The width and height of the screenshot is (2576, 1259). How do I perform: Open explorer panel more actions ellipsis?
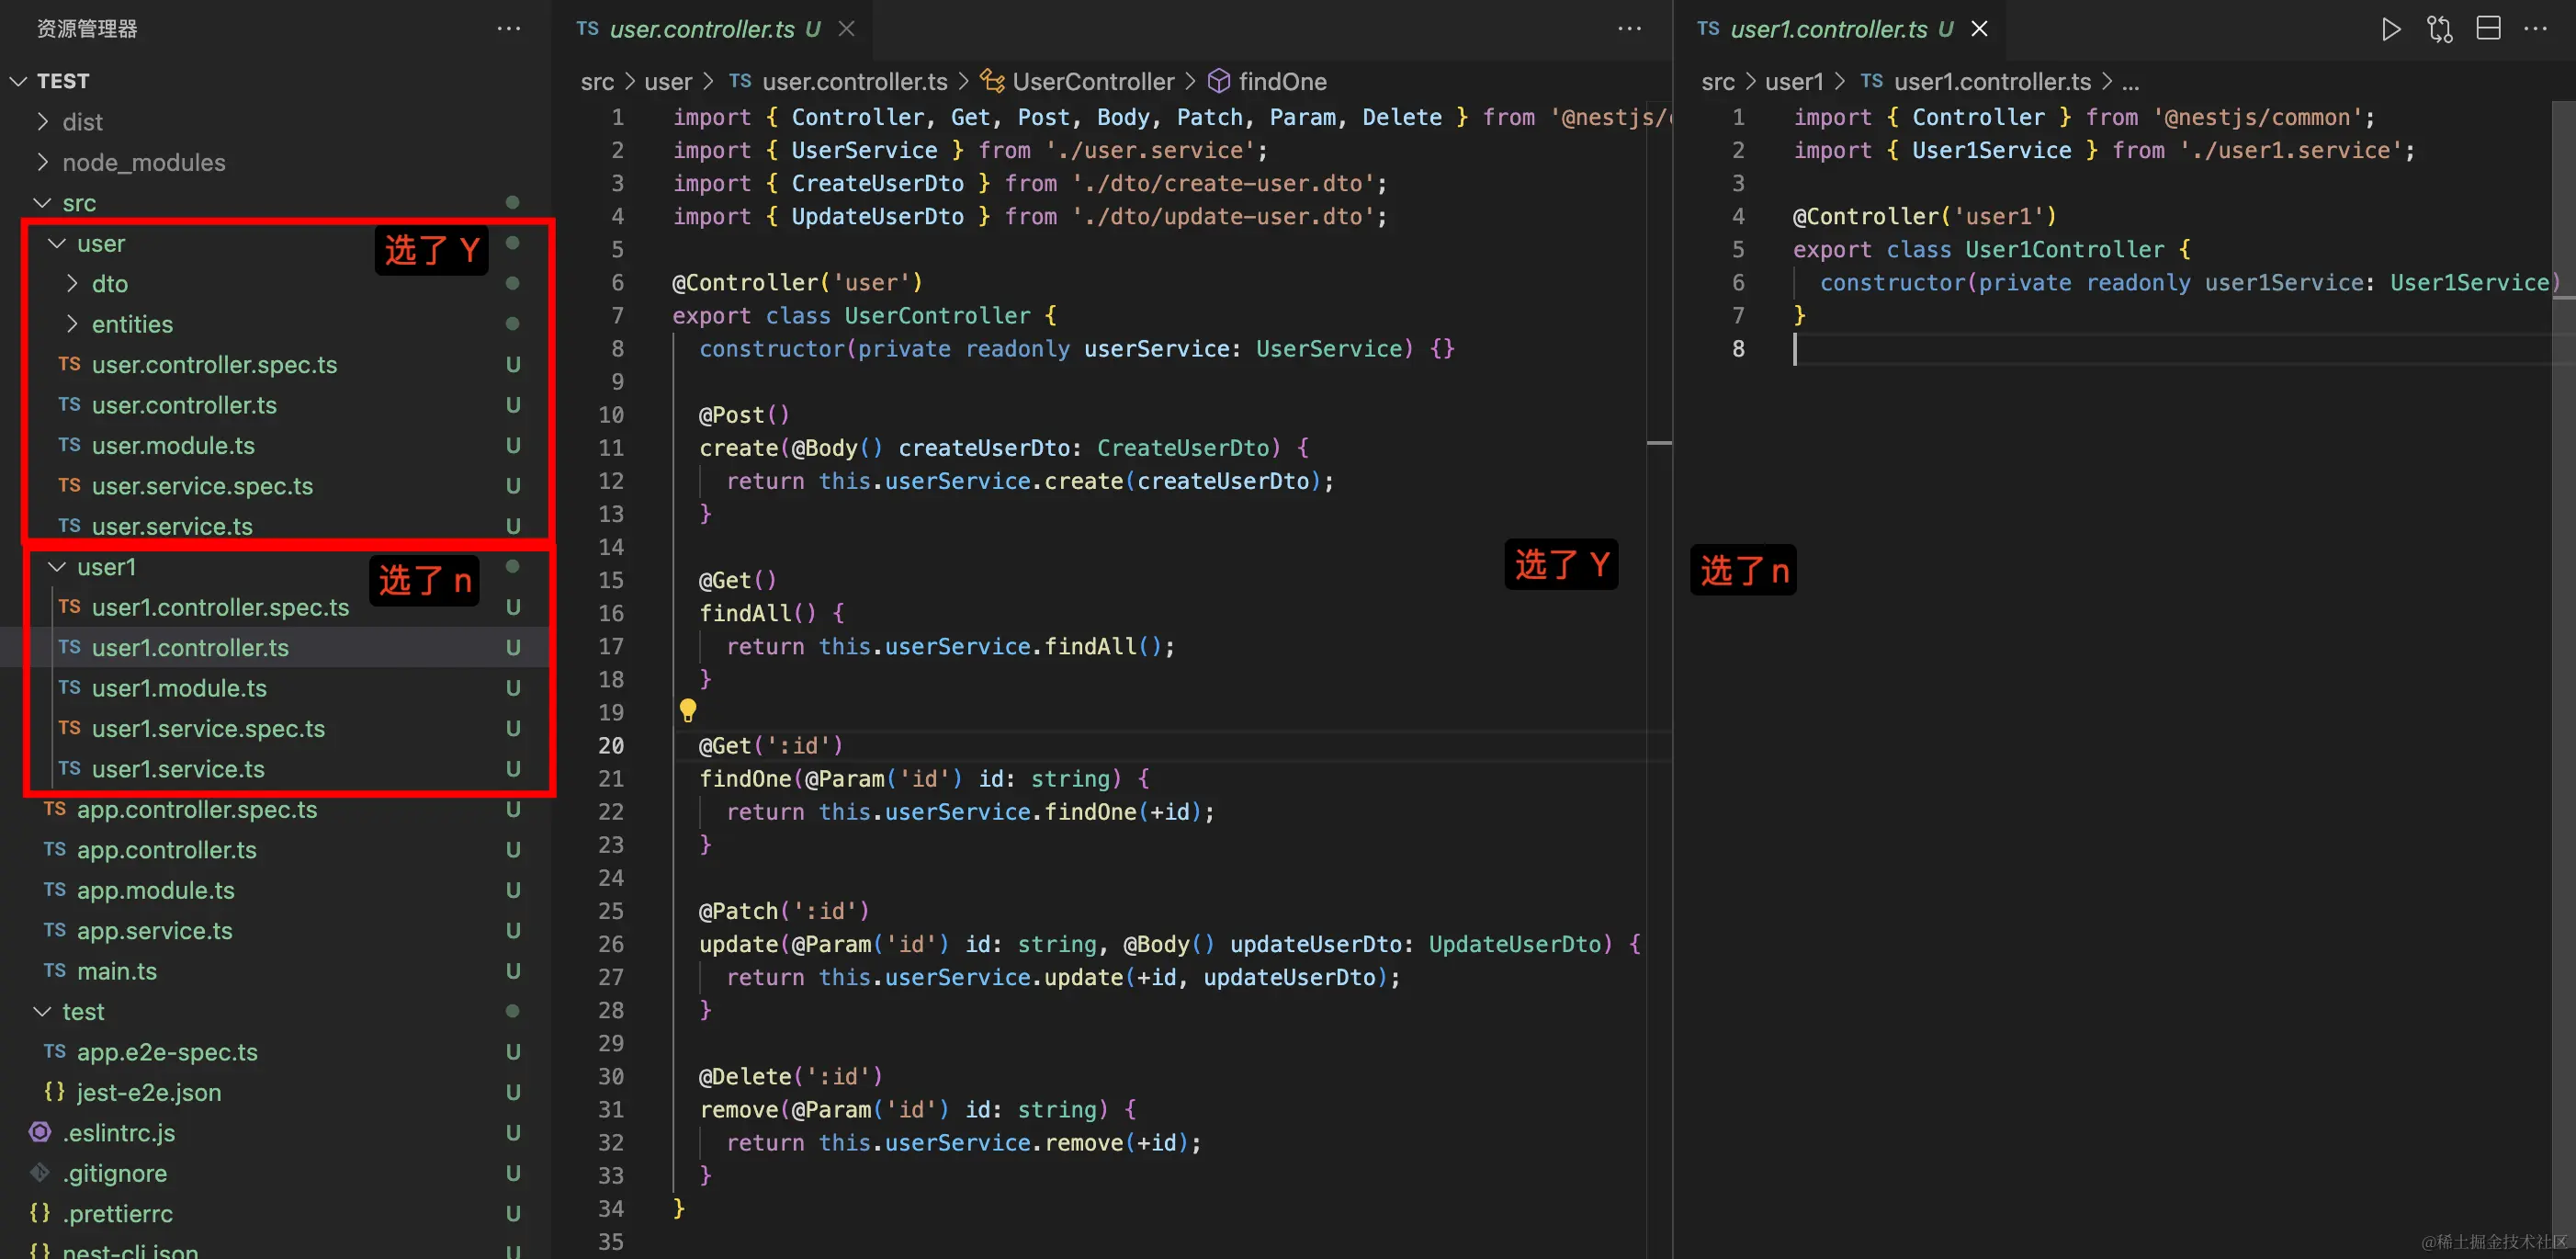pyautogui.click(x=509, y=29)
